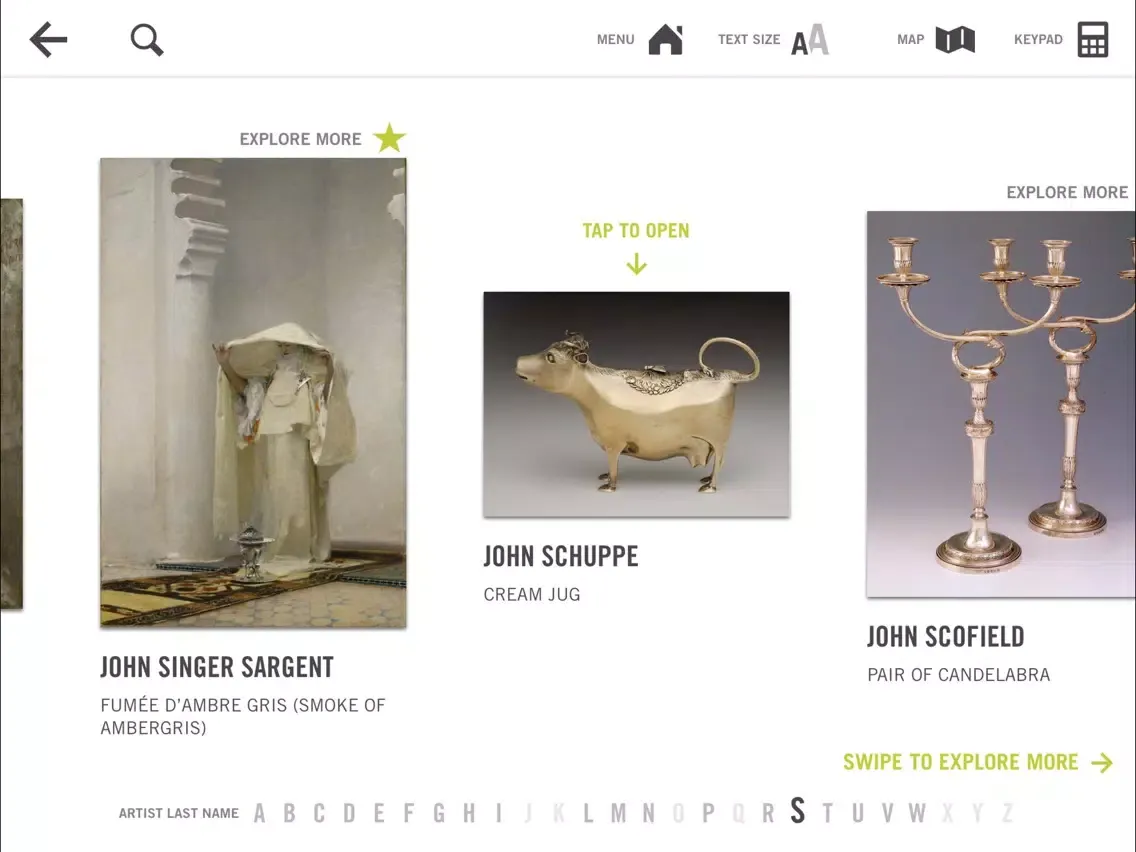The image size is (1136, 852).
Task: Select letter R in artist index
Action: (x=768, y=814)
